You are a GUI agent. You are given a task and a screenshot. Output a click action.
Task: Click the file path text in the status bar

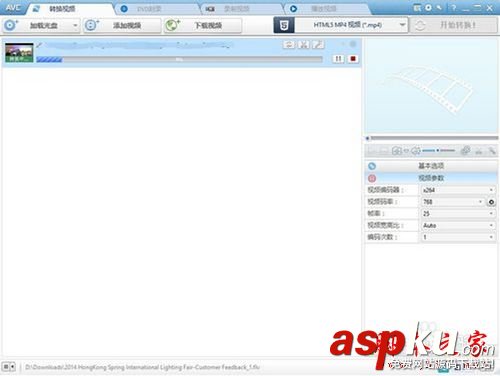coord(142,367)
